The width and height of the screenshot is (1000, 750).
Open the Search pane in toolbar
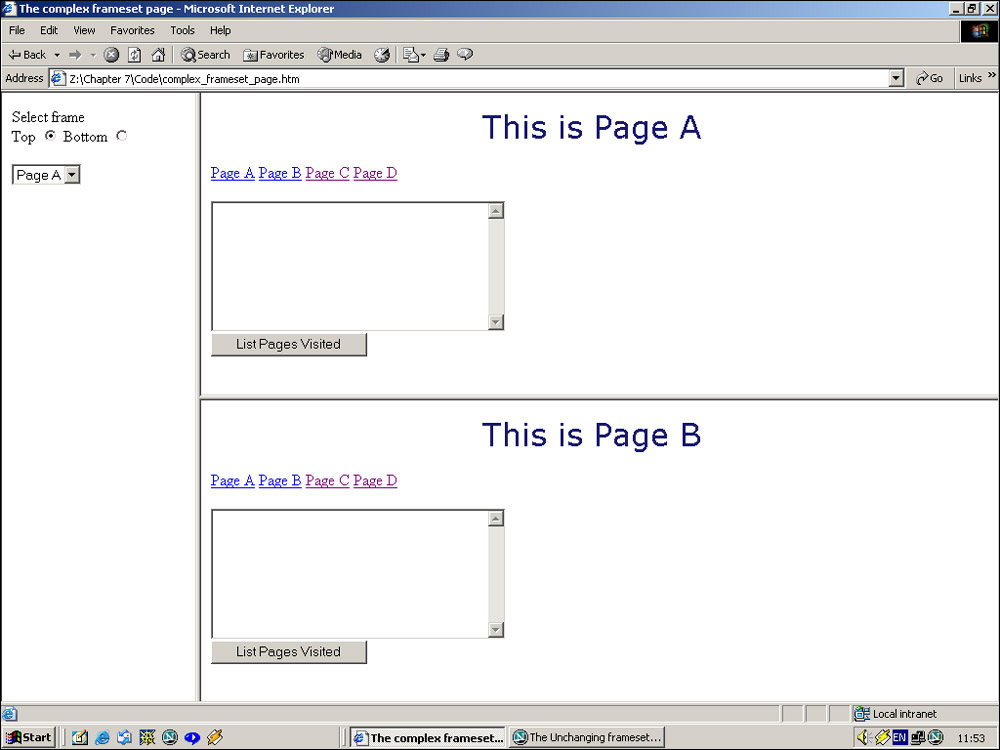pyautogui.click(x=205, y=55)
